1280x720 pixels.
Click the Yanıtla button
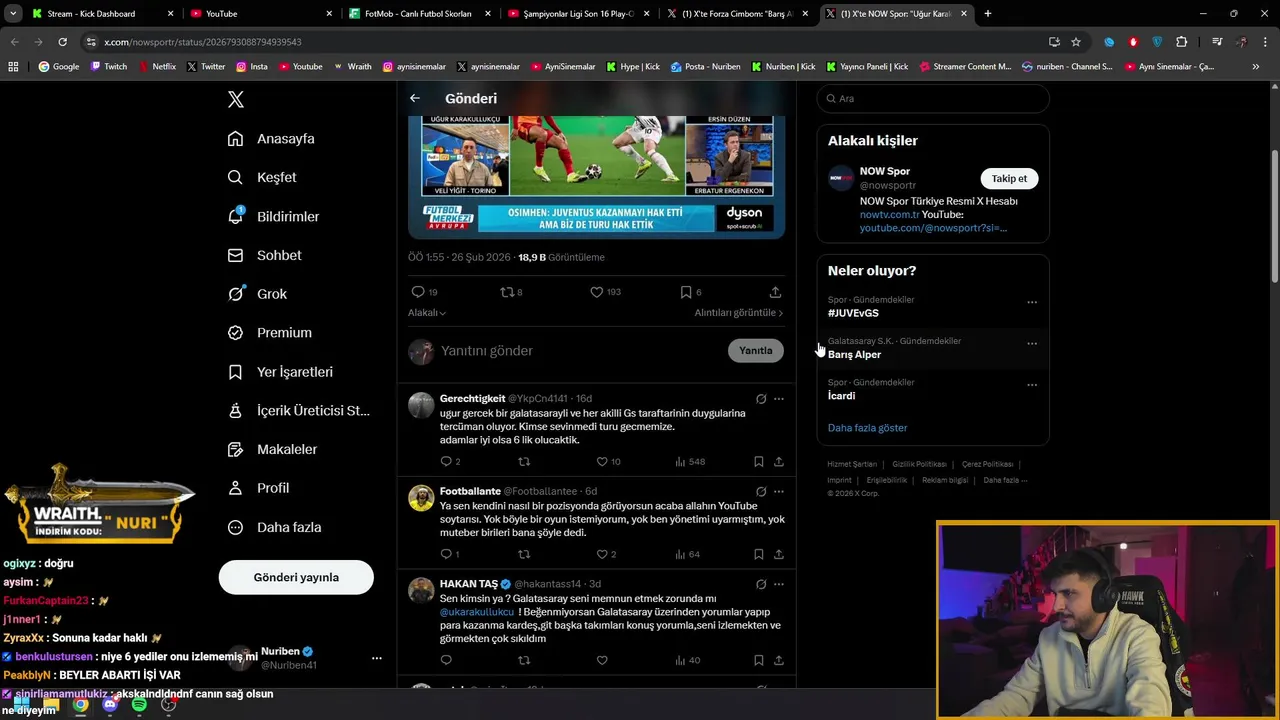[756, 351]
